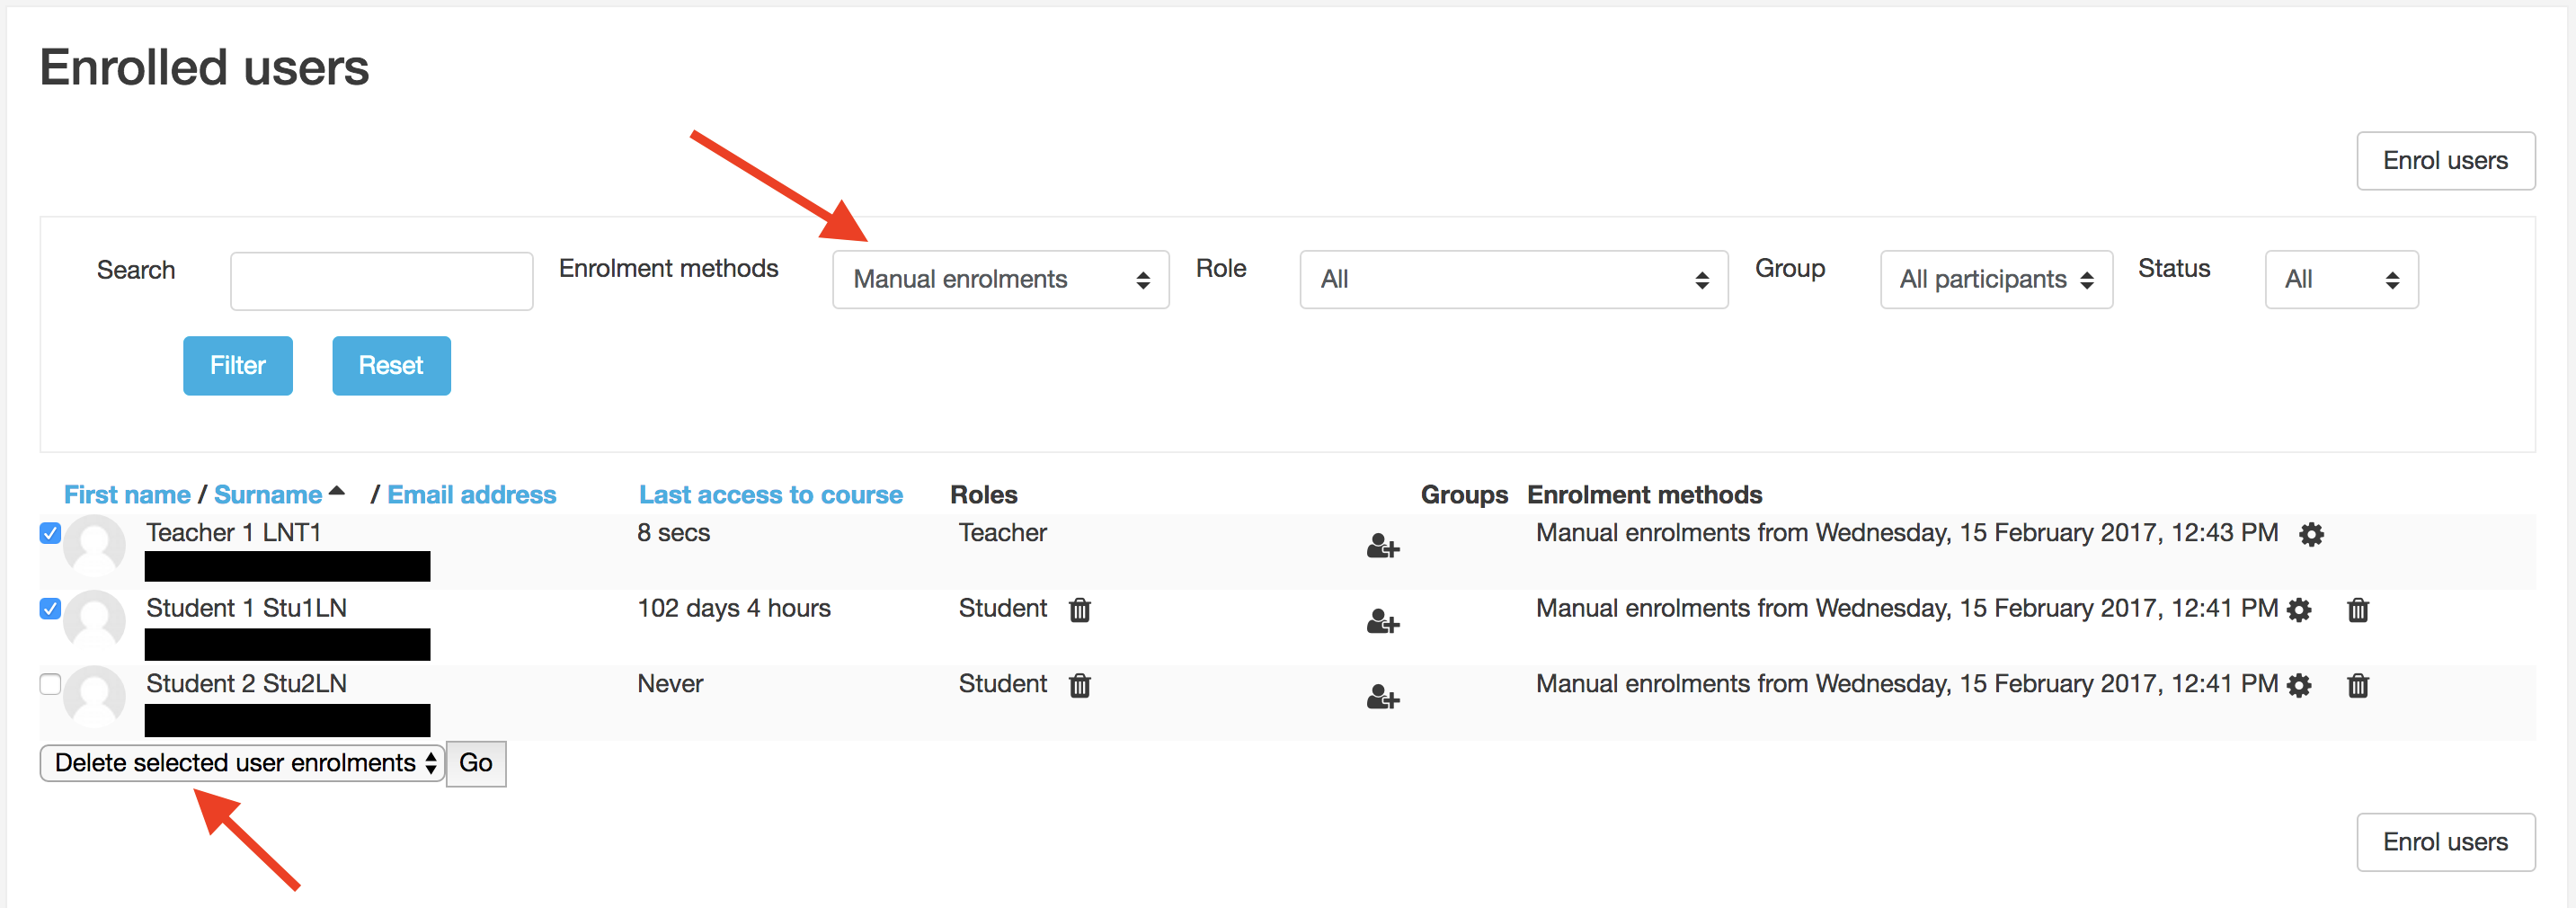Click the Go button

[x=476, y=764]
